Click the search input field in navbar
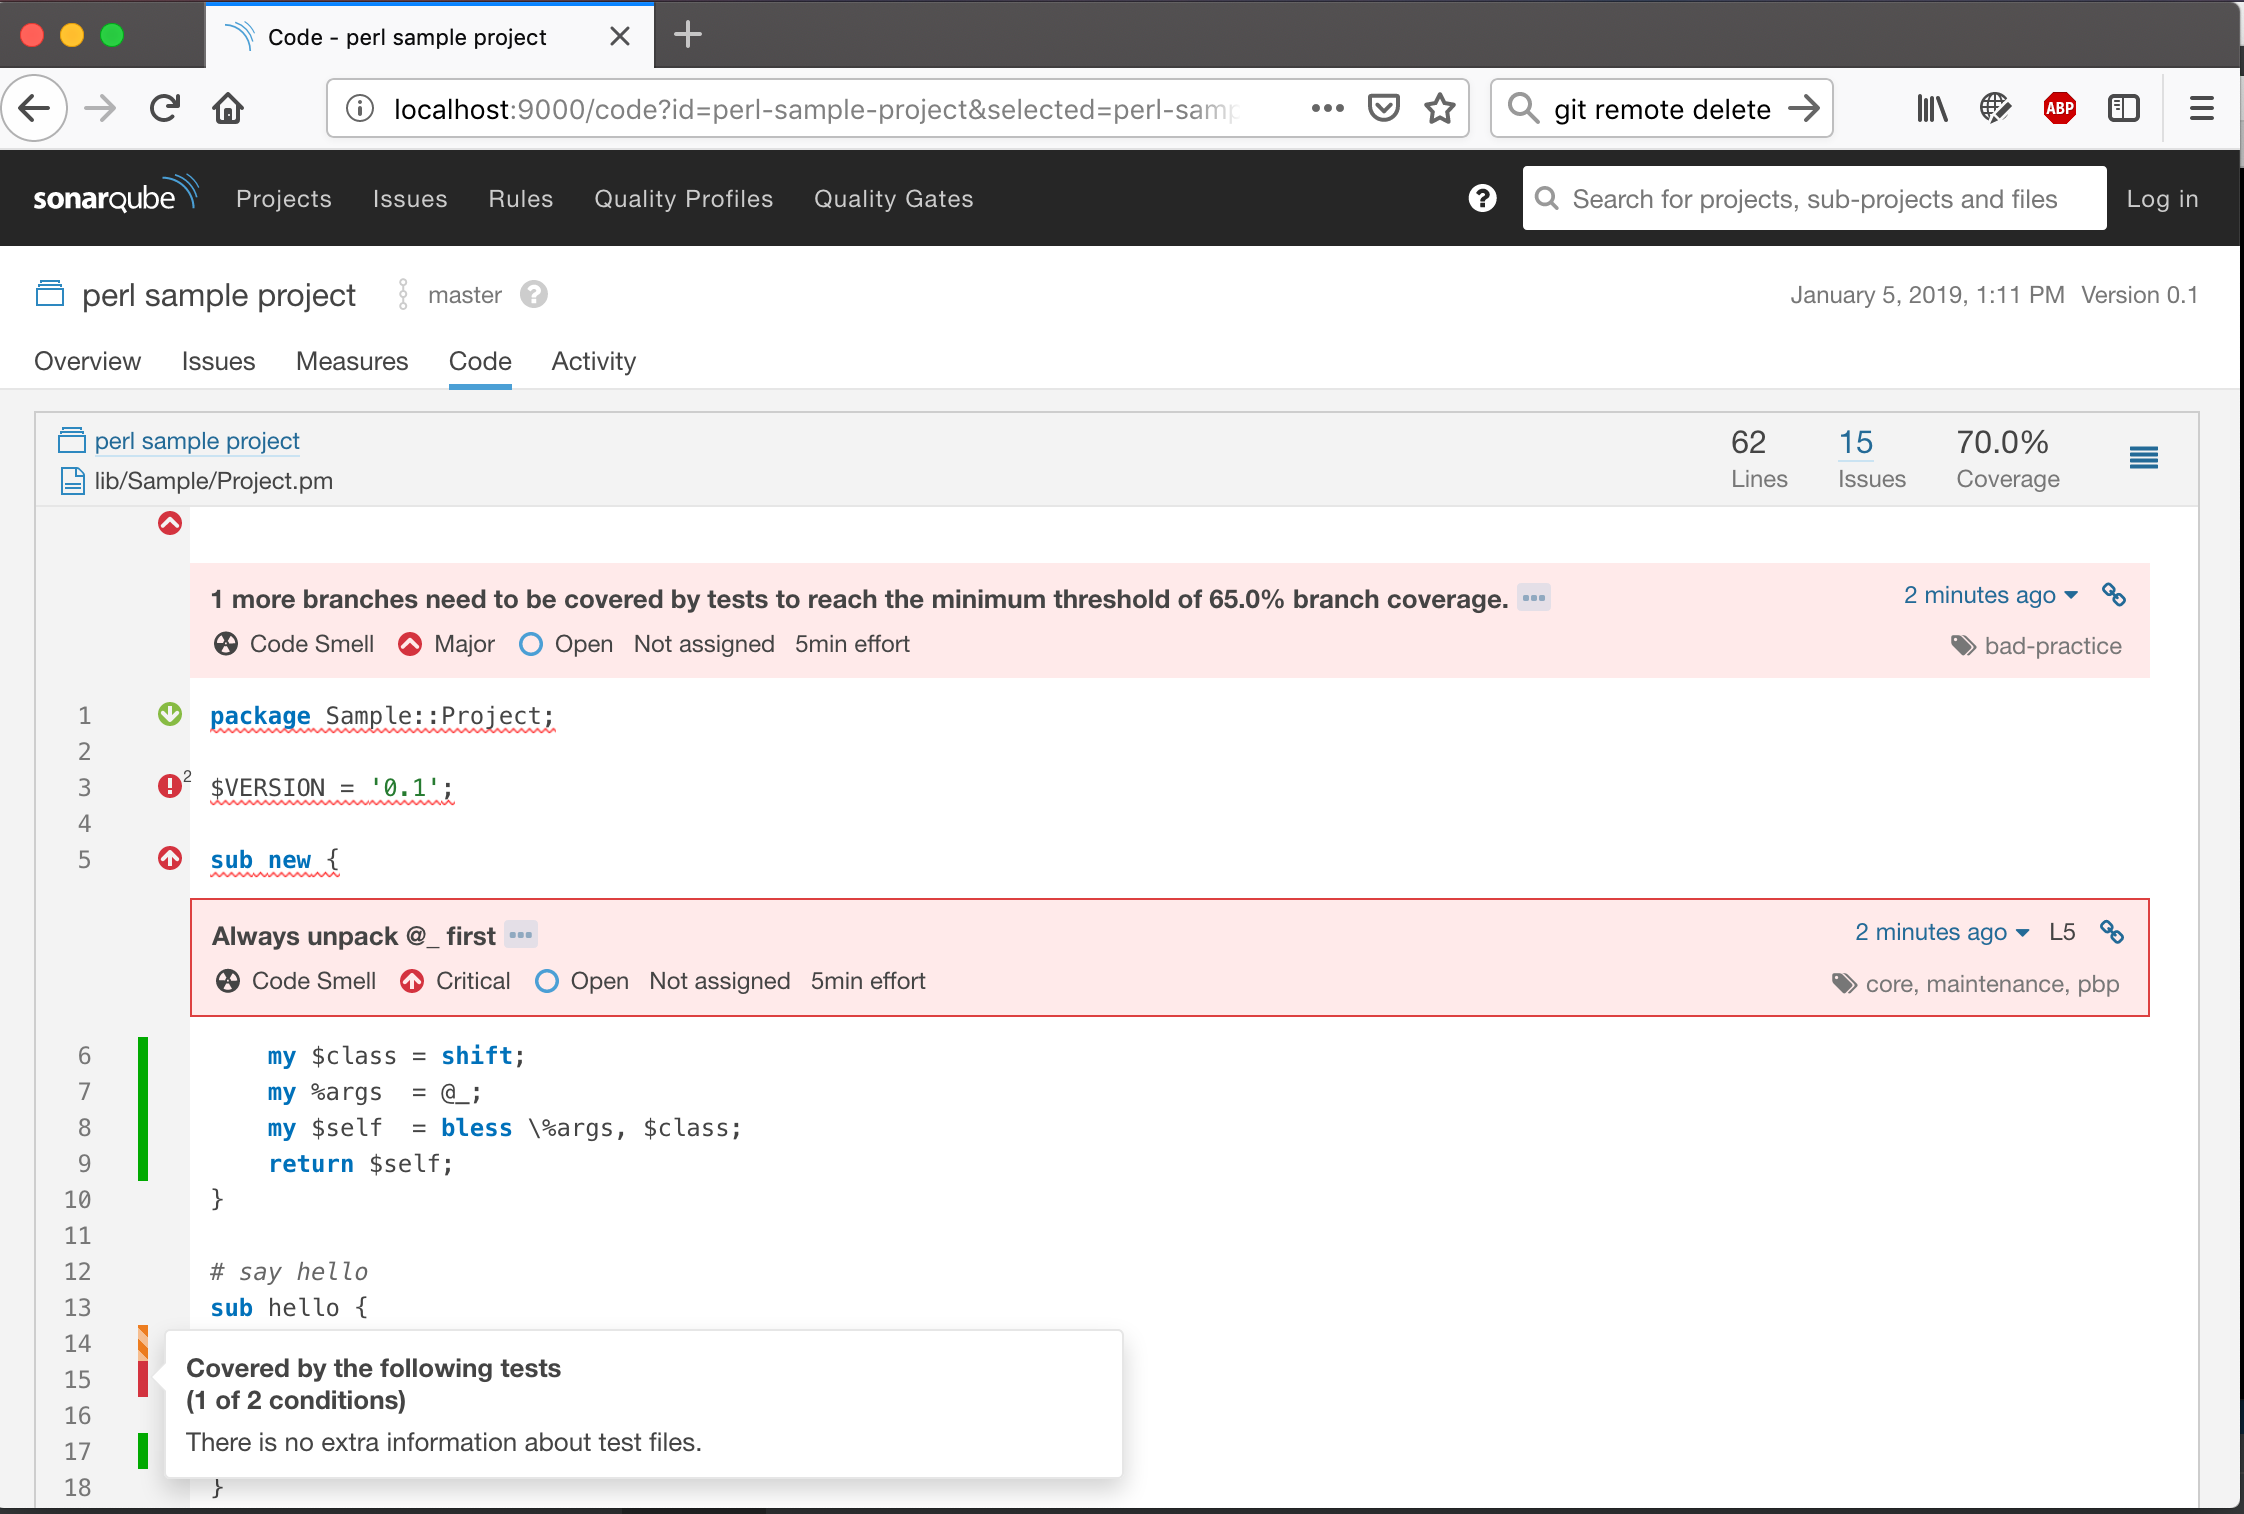The height and width of the screenshot is (1514, 2244). coord(1815,199)
